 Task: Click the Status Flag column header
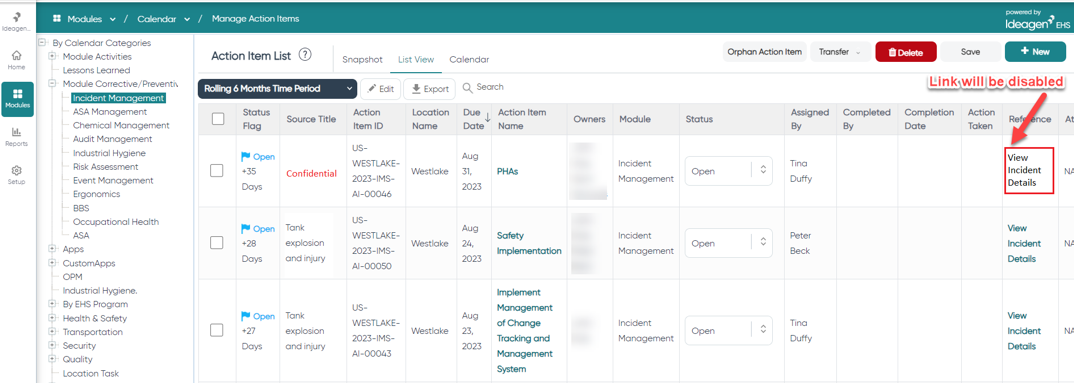click(256, 119)
